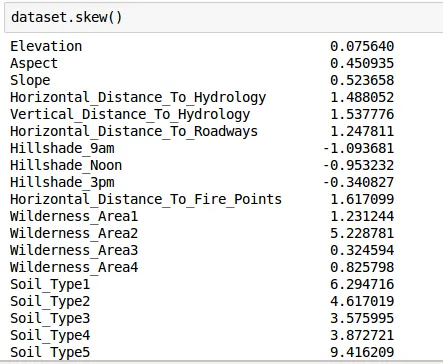This screenshot has width=443, height=364.
Task: Select the Slope row label
Action: [30, 80]
